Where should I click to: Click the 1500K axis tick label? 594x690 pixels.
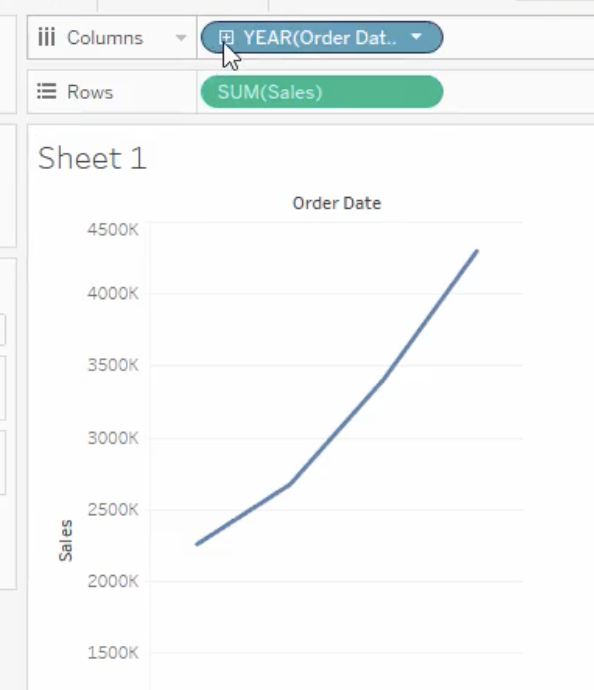coord(113,653)
